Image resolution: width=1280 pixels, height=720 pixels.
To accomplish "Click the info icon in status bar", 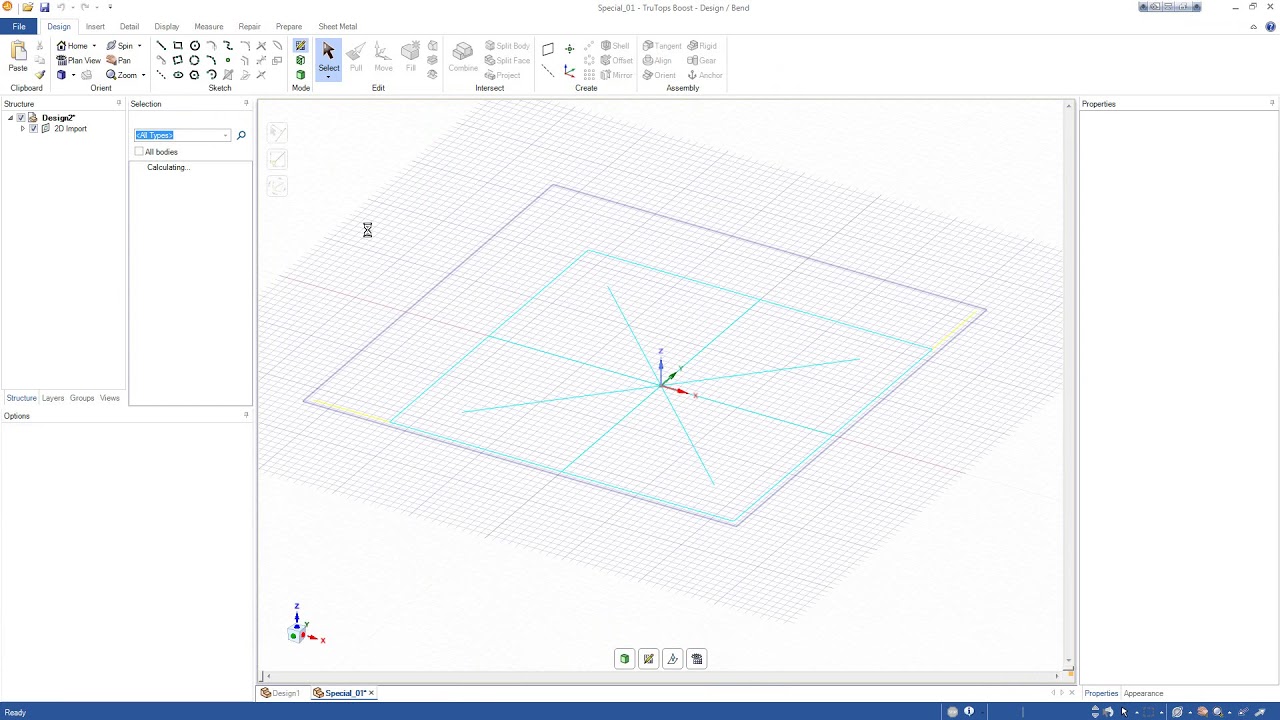I will pyautogui.click(x=969, y=712).
